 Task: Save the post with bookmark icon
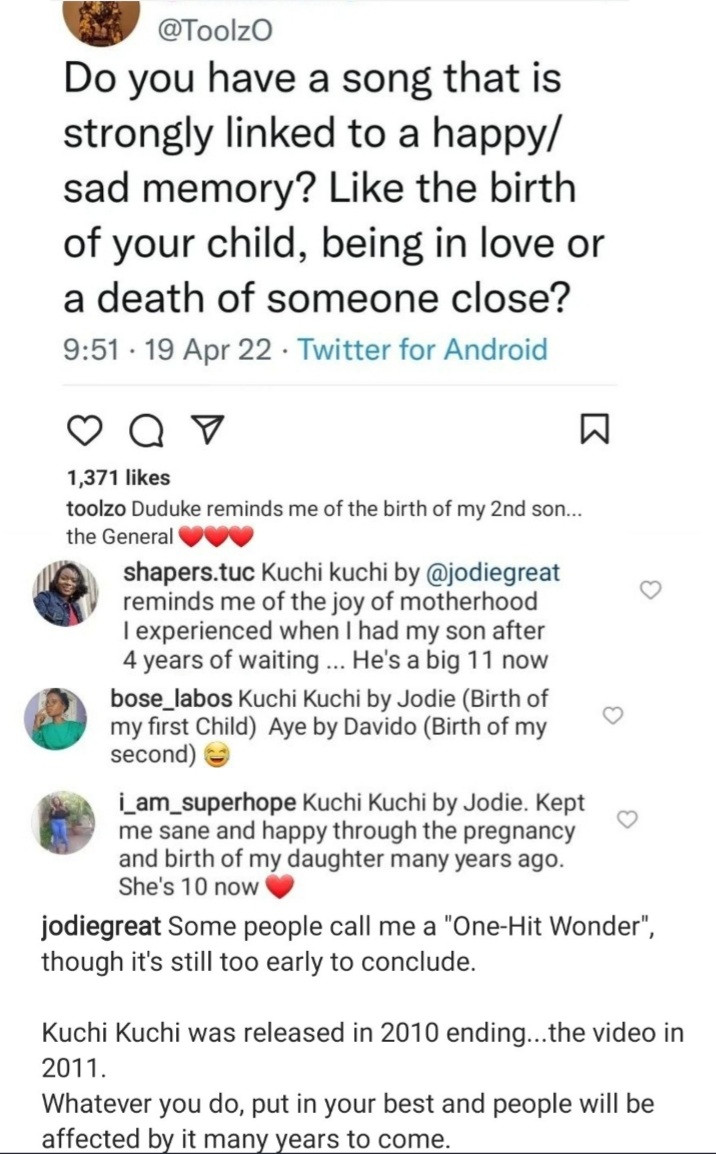[593, 430]
